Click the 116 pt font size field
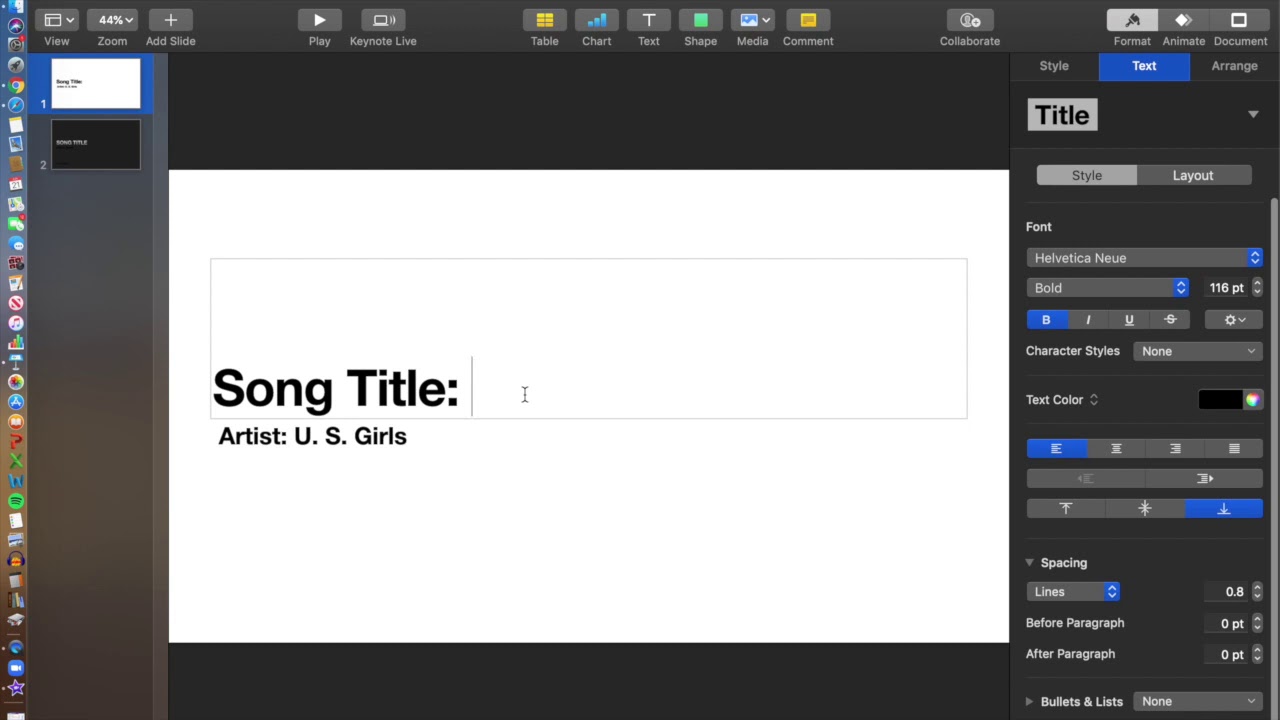 pos(1226,288)
